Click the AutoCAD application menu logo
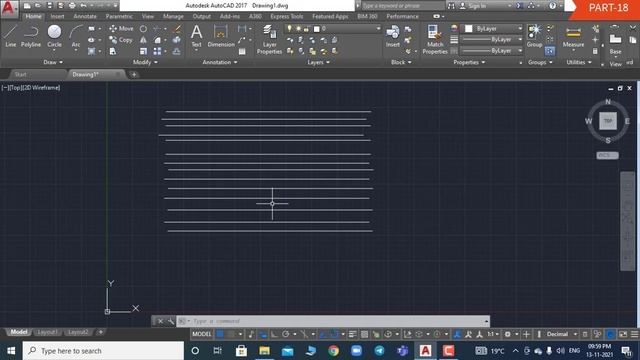The height and width of the screenshot is (360, 640). pyautogui.click(x=9, y=8)
